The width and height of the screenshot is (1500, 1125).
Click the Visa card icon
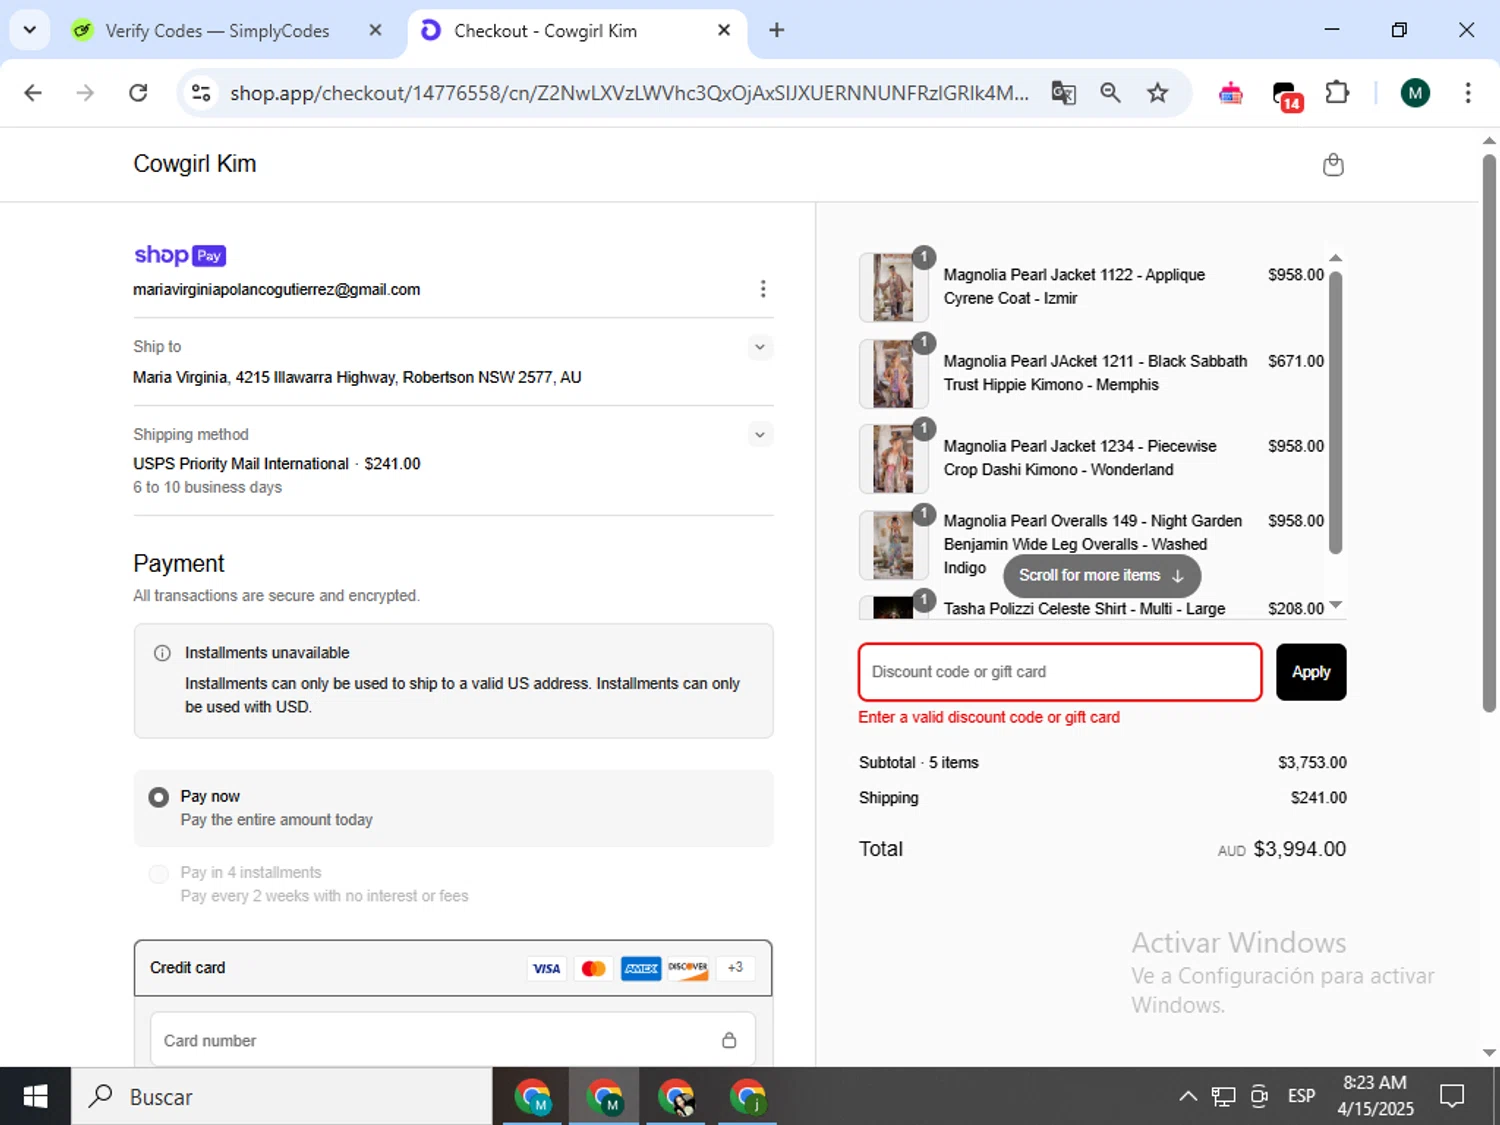[x=546, y=968]
